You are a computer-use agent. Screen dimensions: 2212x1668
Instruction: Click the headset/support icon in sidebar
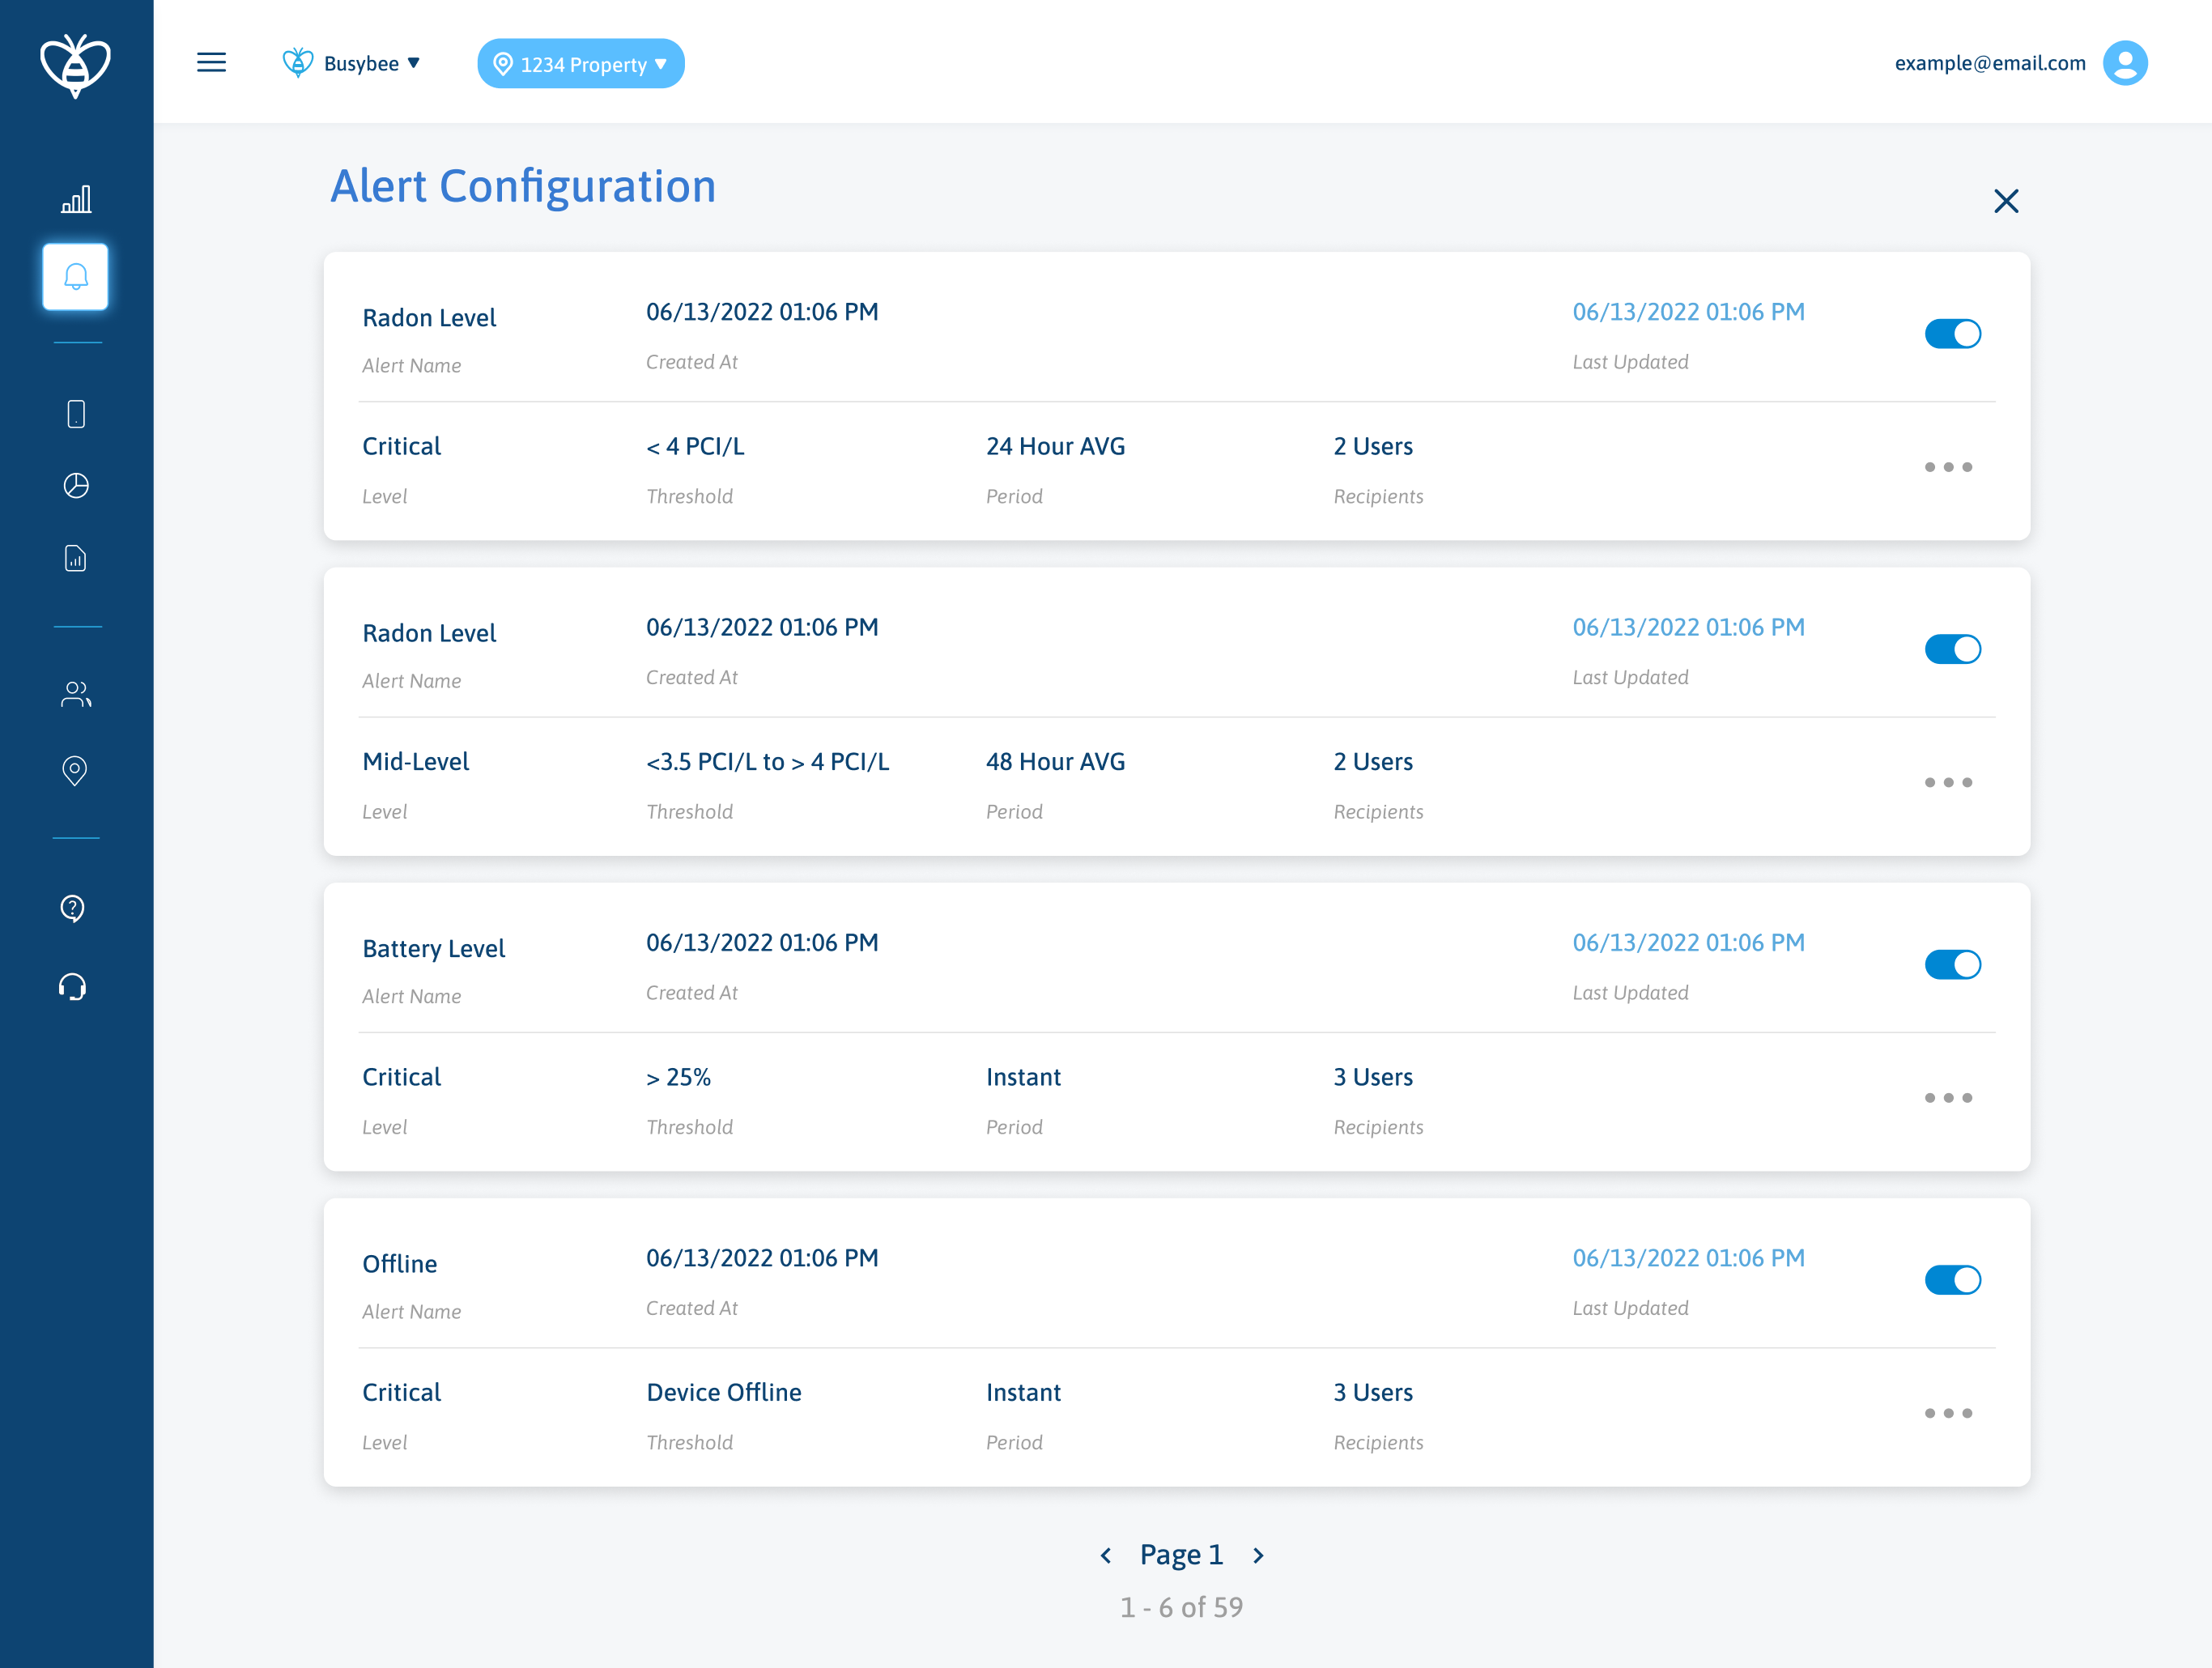coord(75,983)
